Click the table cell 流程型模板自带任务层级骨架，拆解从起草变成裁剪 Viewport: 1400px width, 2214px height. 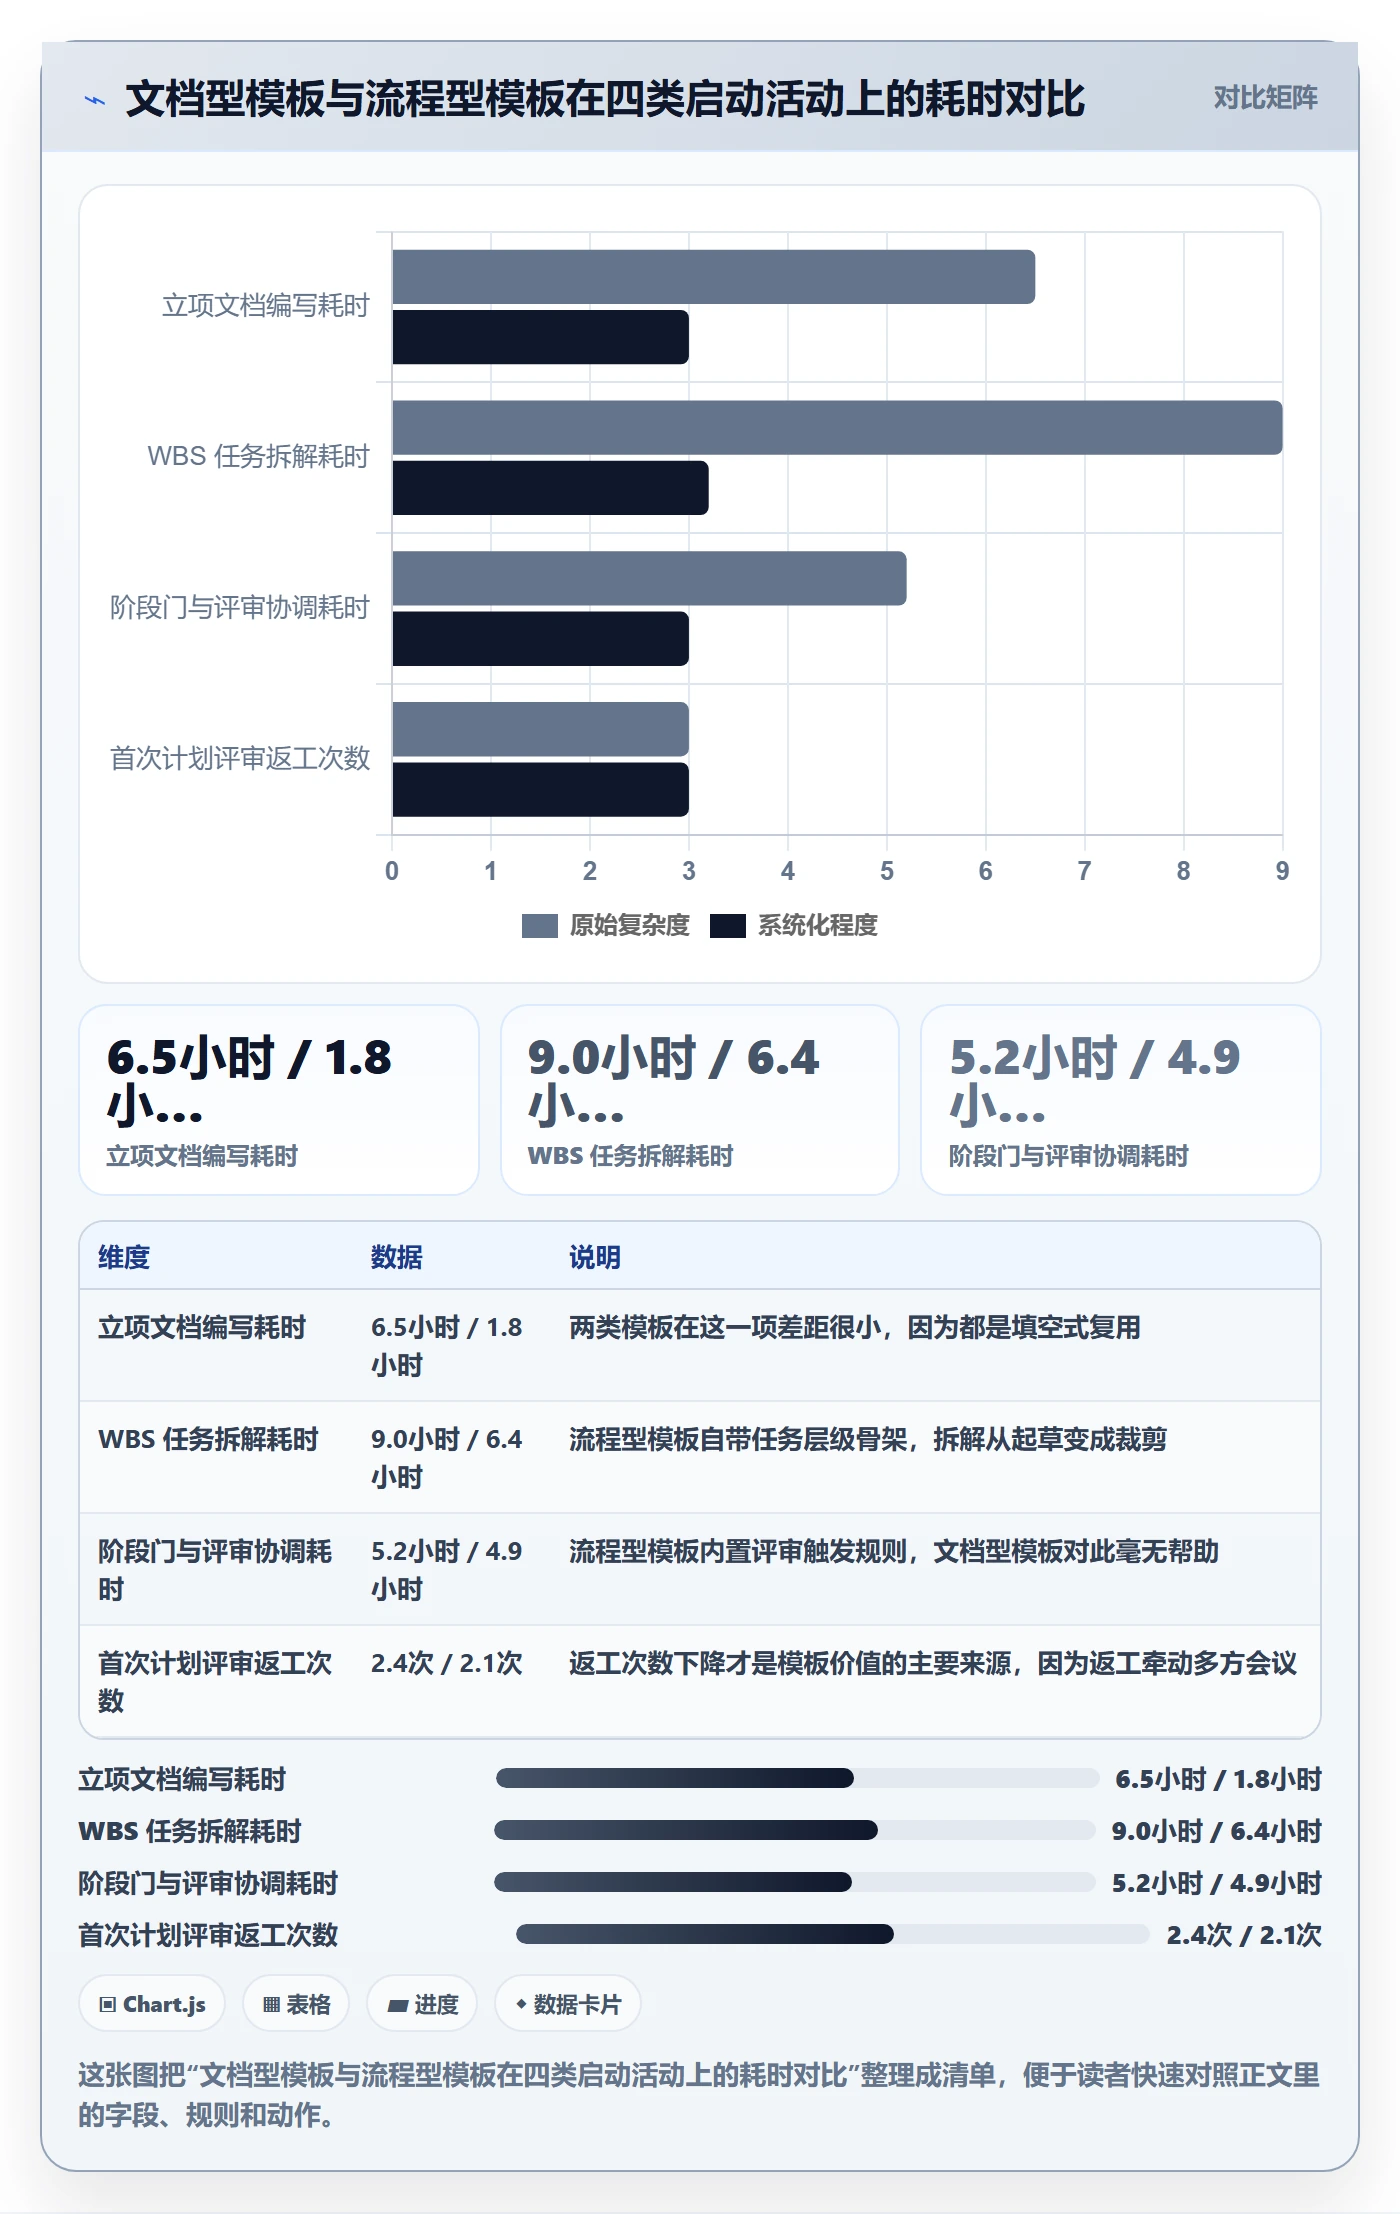coord(868,1439)
